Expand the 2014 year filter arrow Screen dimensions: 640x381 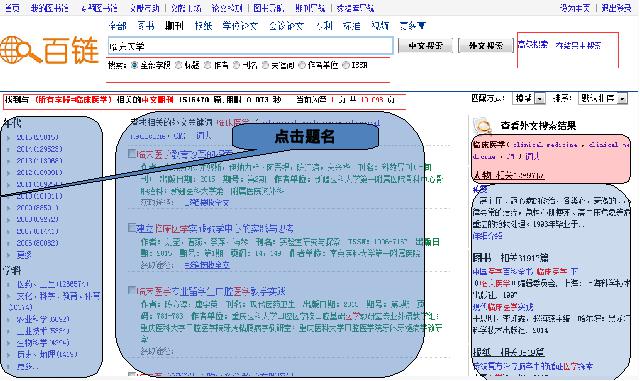pyautogui.click(x=9, y=150)
